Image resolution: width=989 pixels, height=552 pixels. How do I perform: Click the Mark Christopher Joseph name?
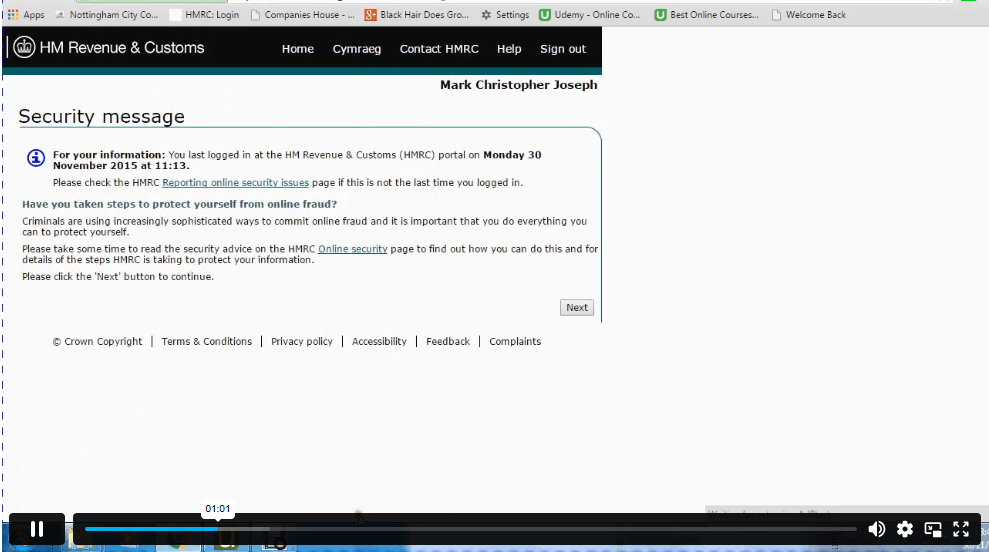point(518,85)
